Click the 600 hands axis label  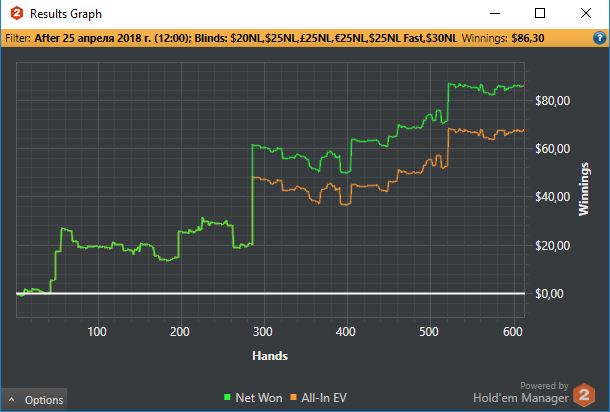point(512,332)
